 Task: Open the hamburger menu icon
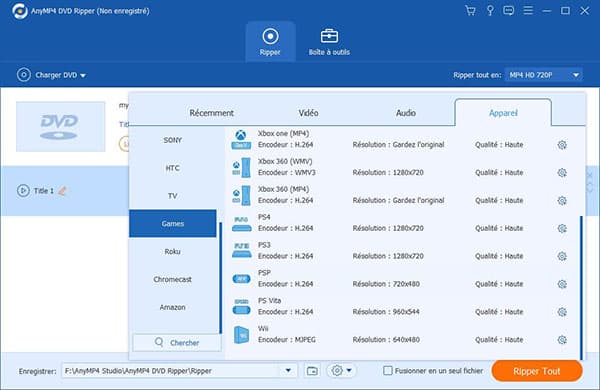click(x=528, y=11)
